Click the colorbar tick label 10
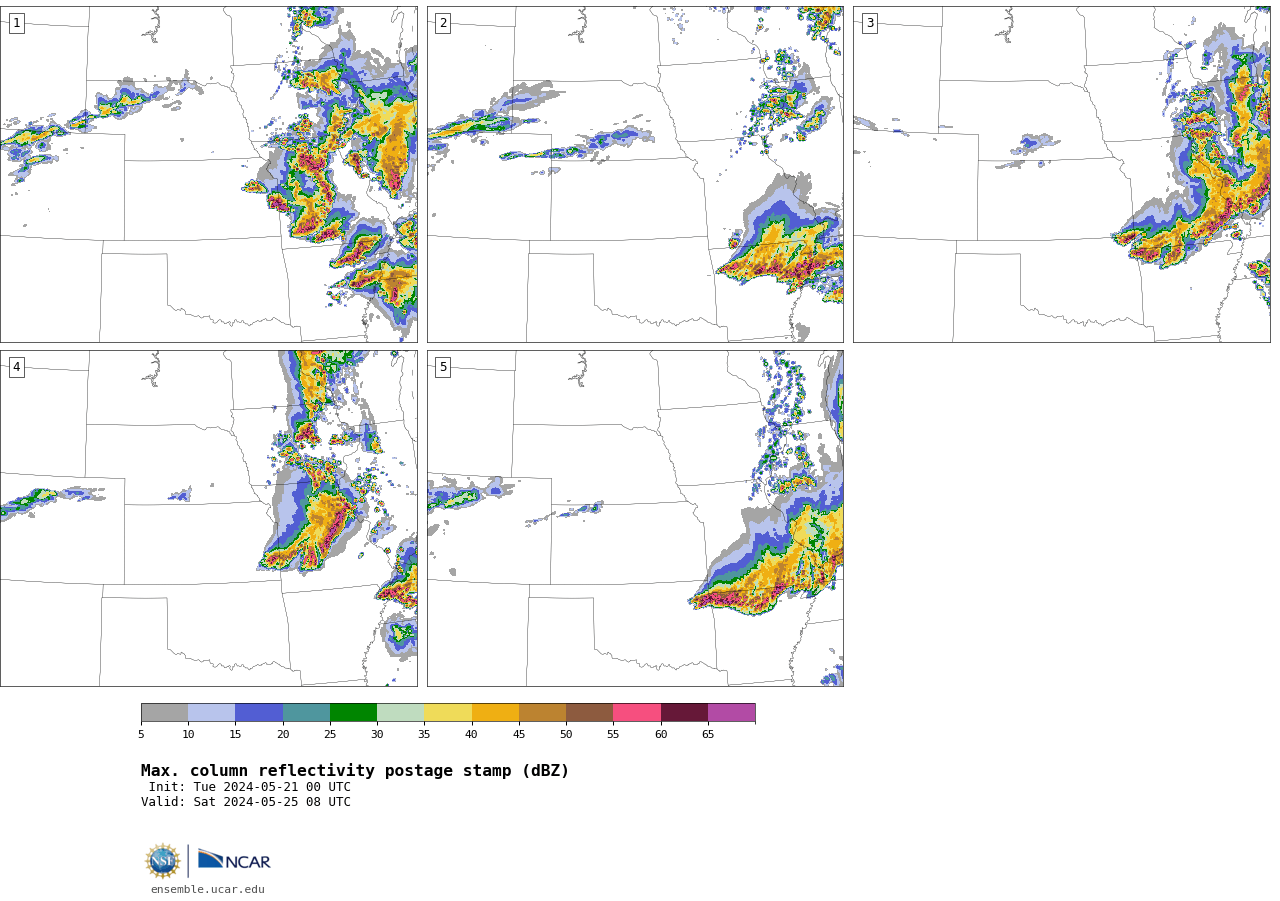This screenshot has width=1280, height=901. click(x=188, y=735)
